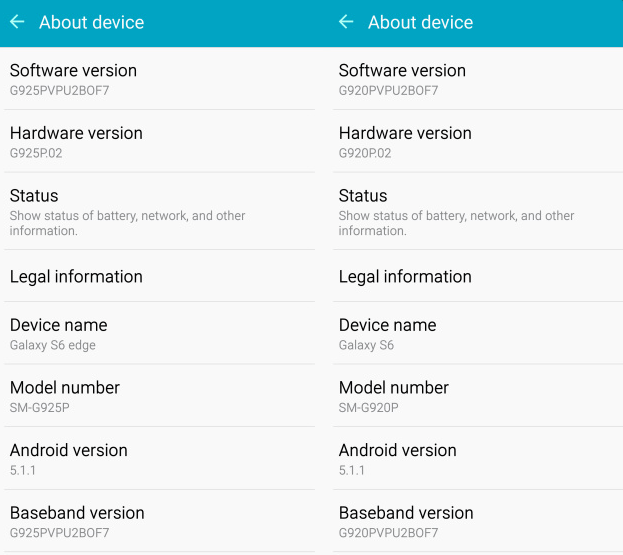Select Hardware version G920P.02 item

pos(477,142)
